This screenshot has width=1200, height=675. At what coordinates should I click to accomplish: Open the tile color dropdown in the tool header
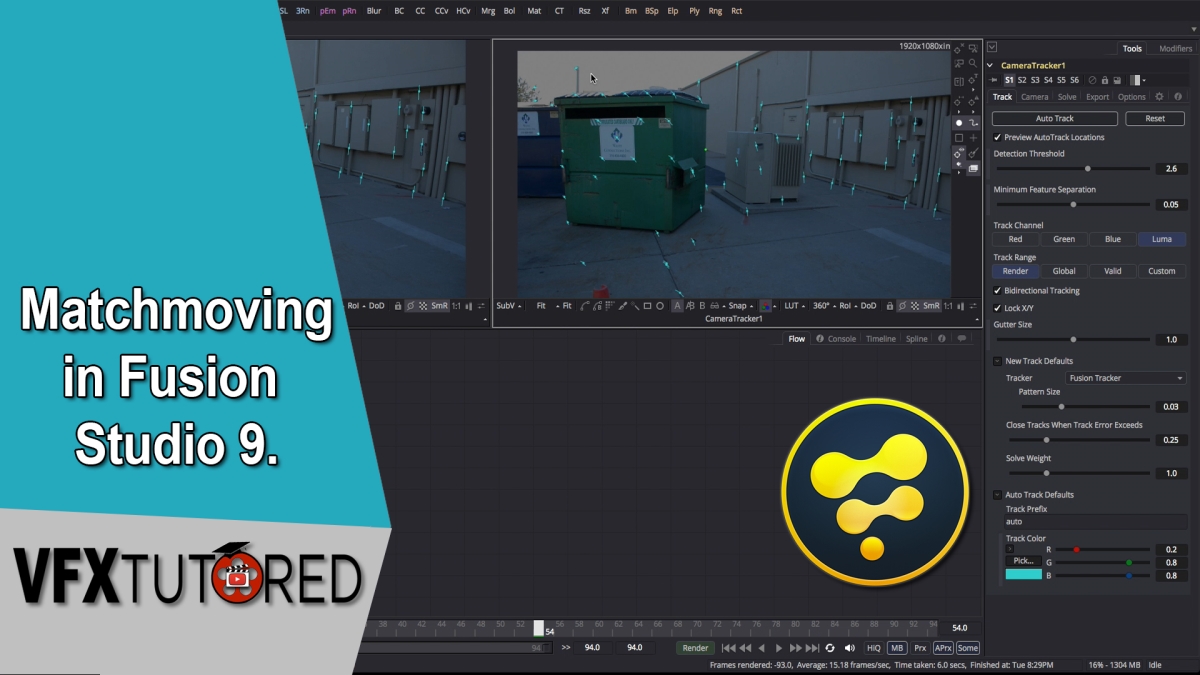coord(1138,80)
